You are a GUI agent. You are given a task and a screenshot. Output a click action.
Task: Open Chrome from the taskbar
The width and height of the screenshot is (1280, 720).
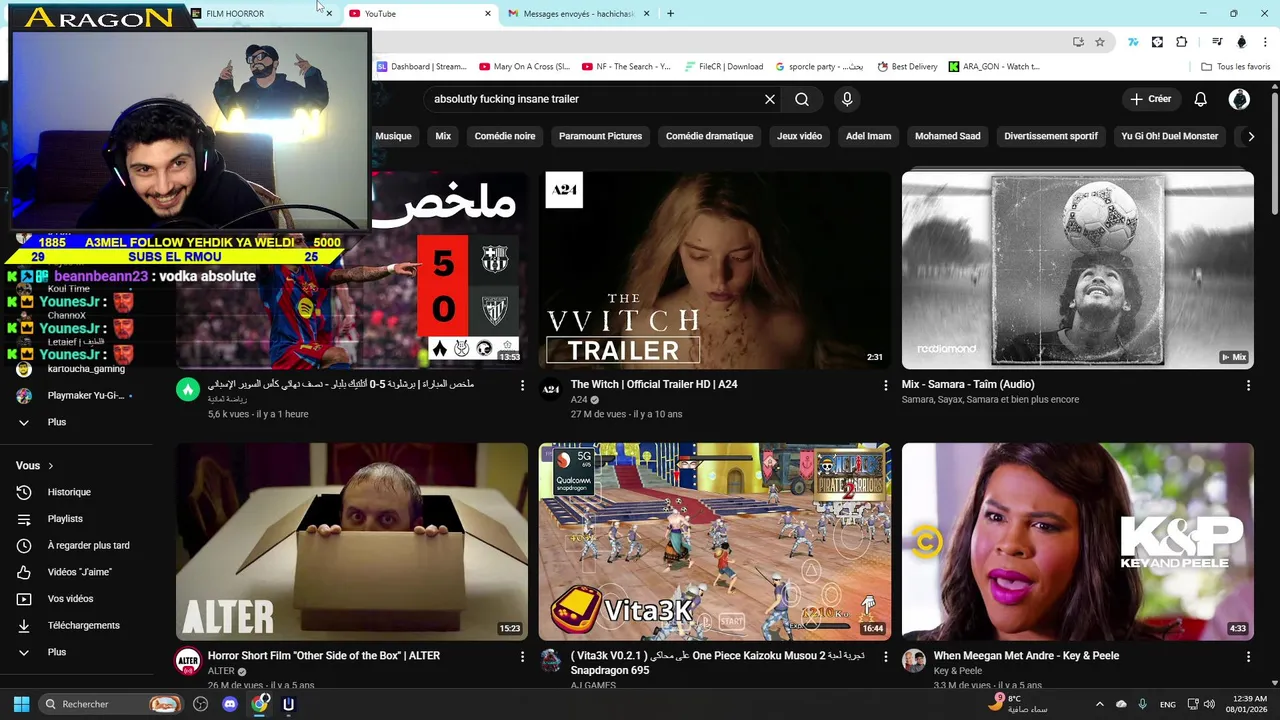click(x=259, y=704)
